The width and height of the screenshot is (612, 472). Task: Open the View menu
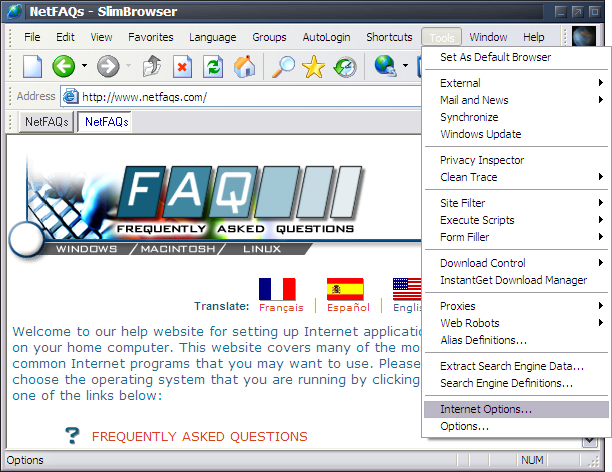[x=101, y=37]
